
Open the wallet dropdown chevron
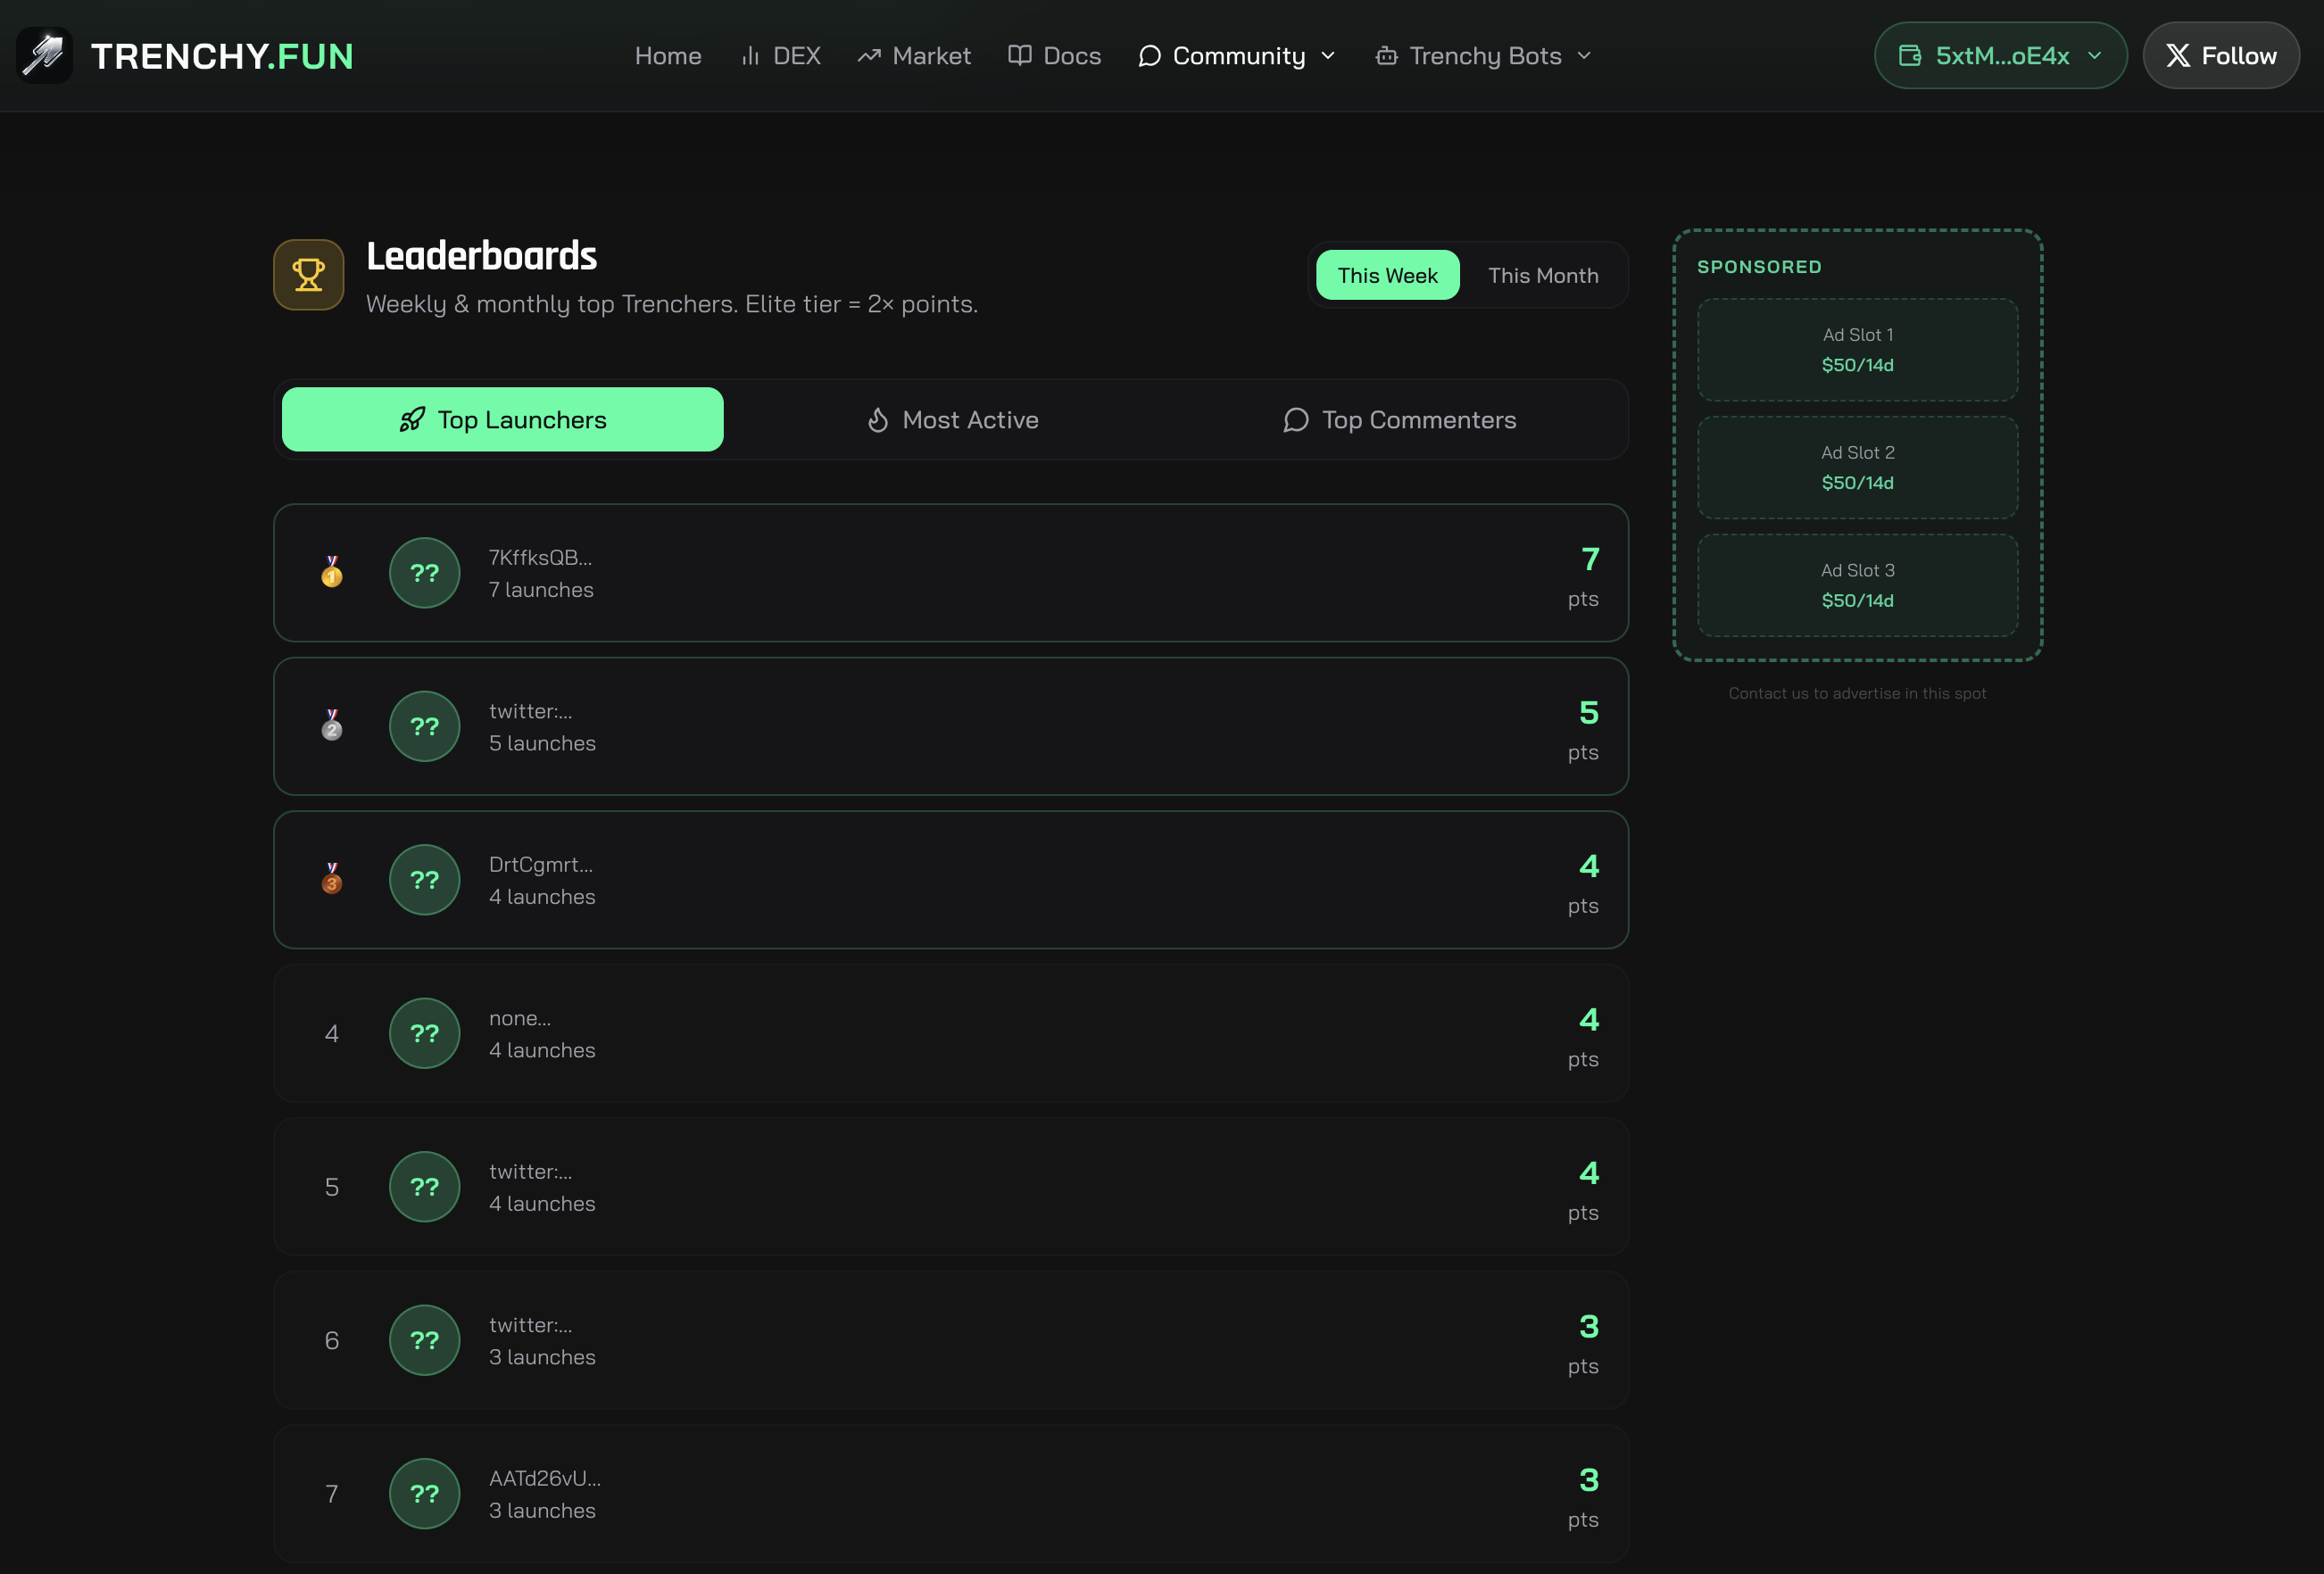tap(2095, 56)
